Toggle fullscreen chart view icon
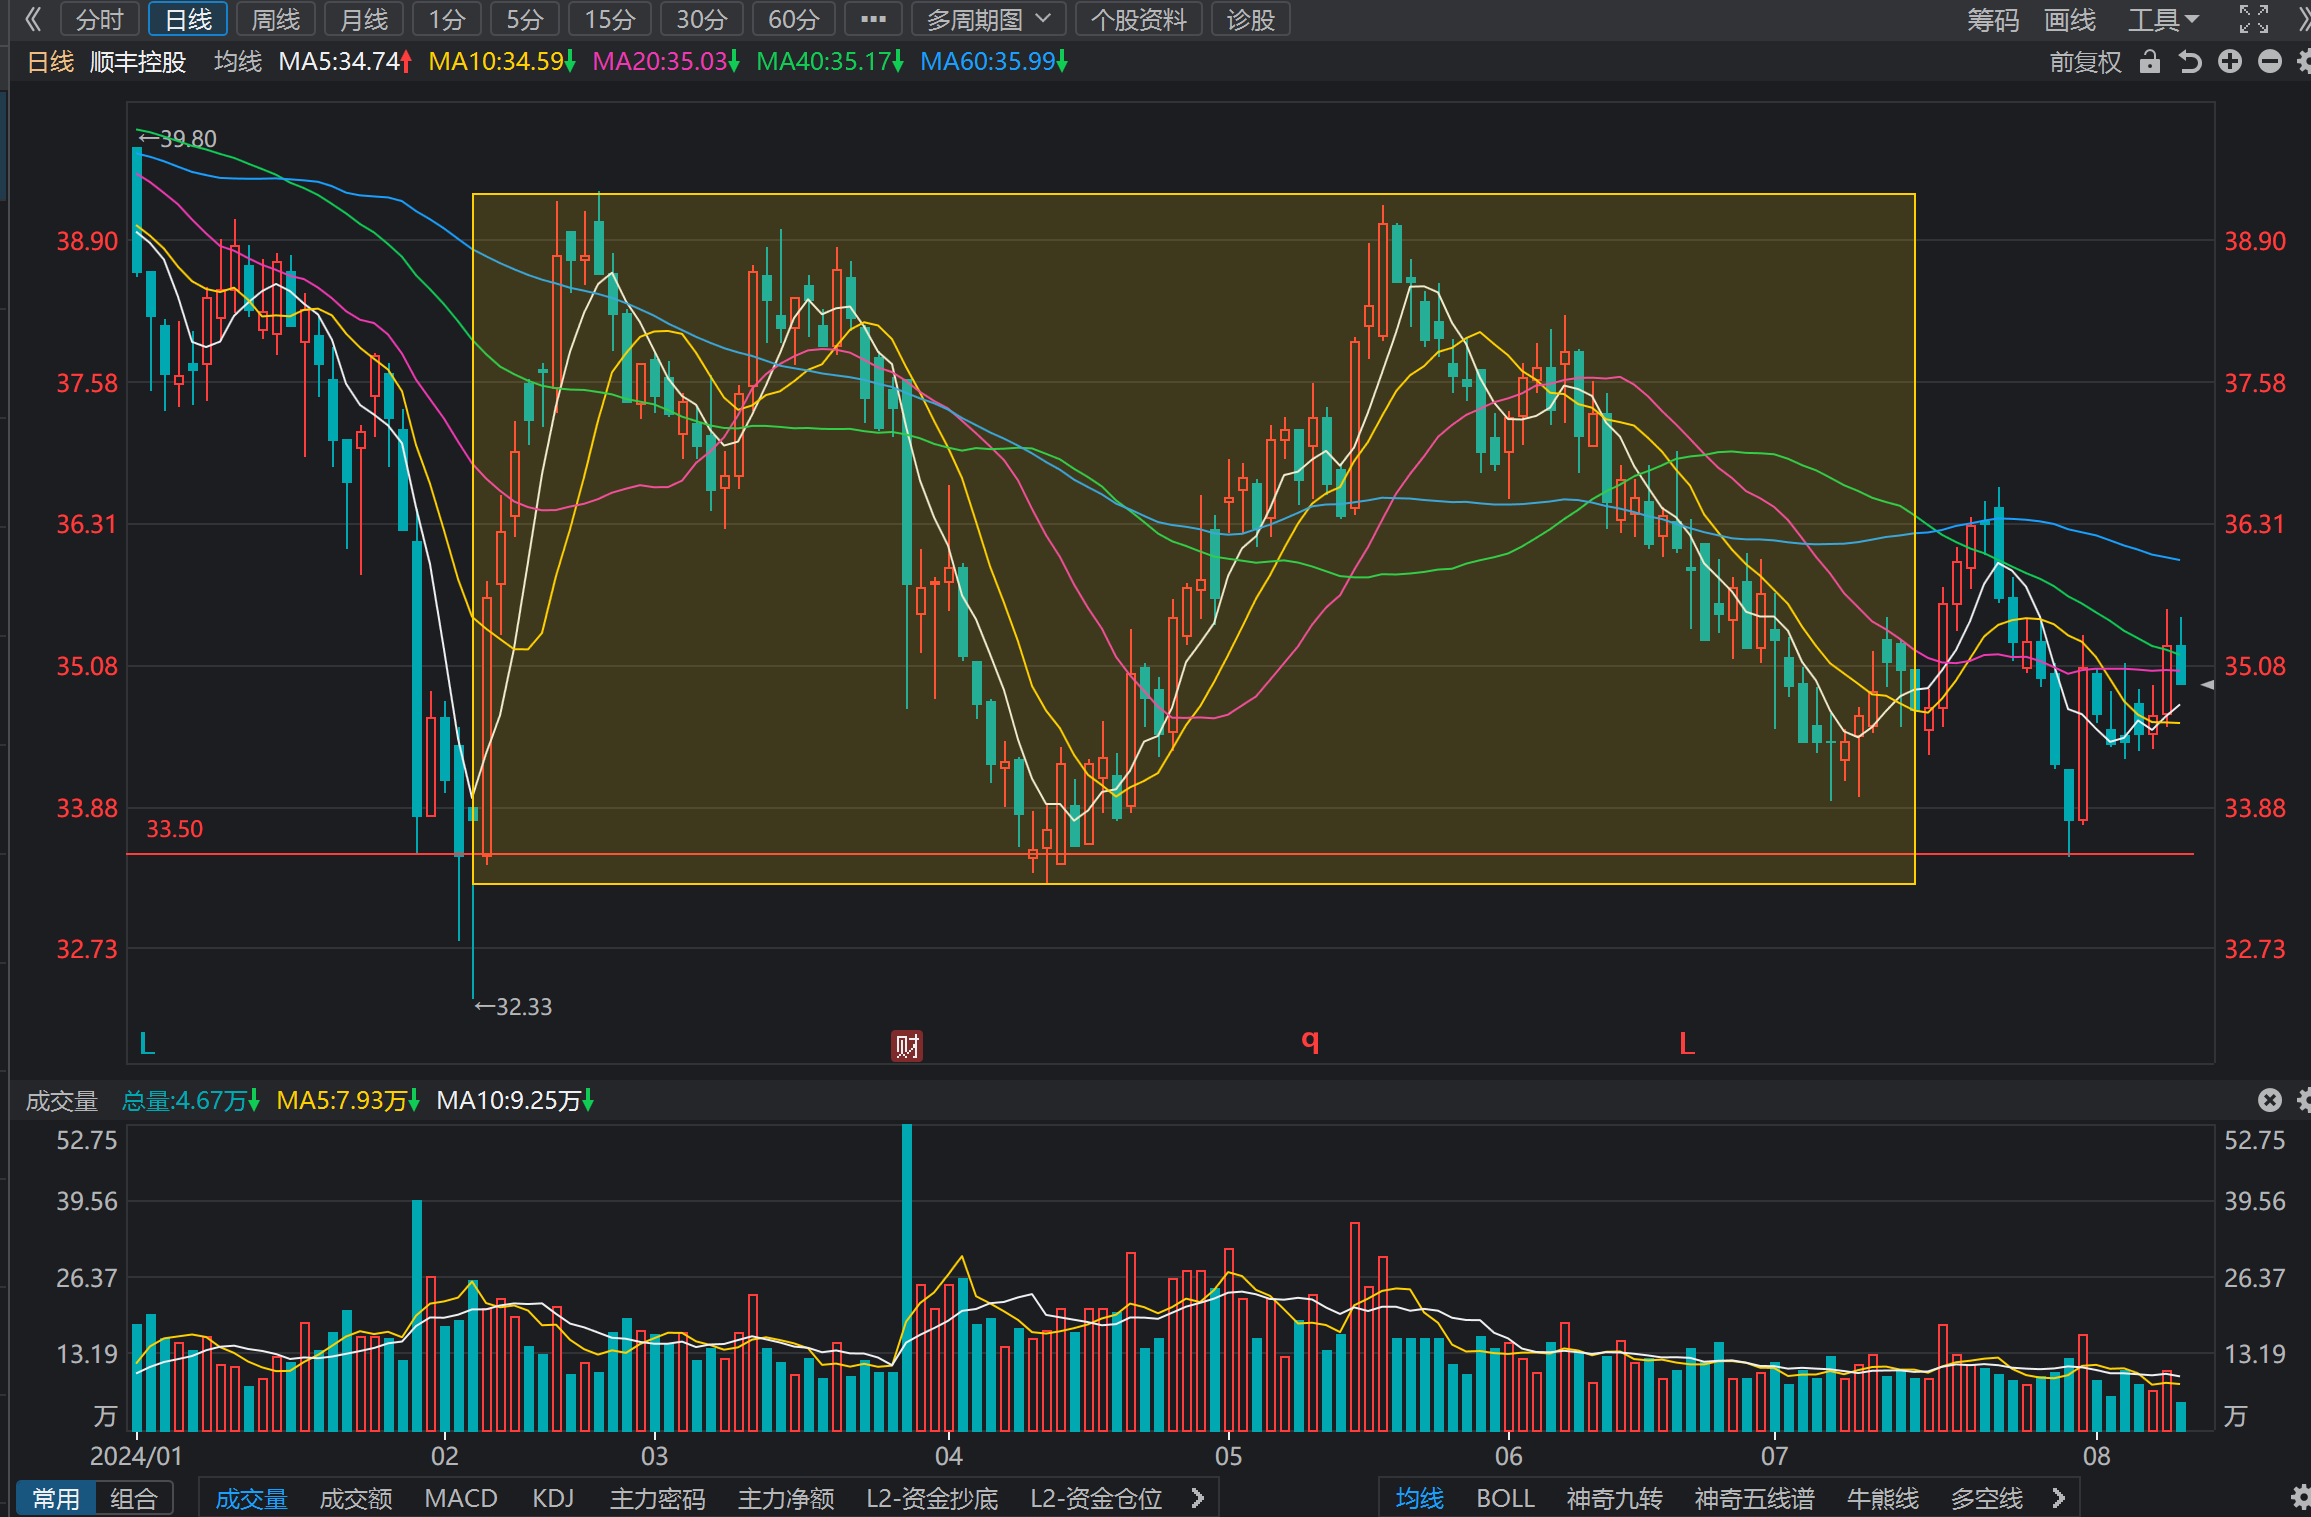Viewport: 2311px width, 1517px height. (x=2253, y=19)
